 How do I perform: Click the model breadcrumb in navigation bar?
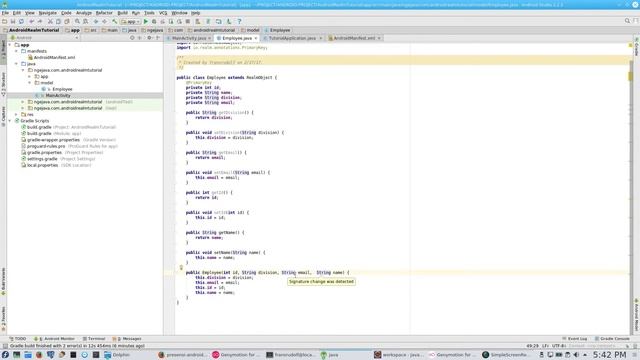click(x=250, y=30)
